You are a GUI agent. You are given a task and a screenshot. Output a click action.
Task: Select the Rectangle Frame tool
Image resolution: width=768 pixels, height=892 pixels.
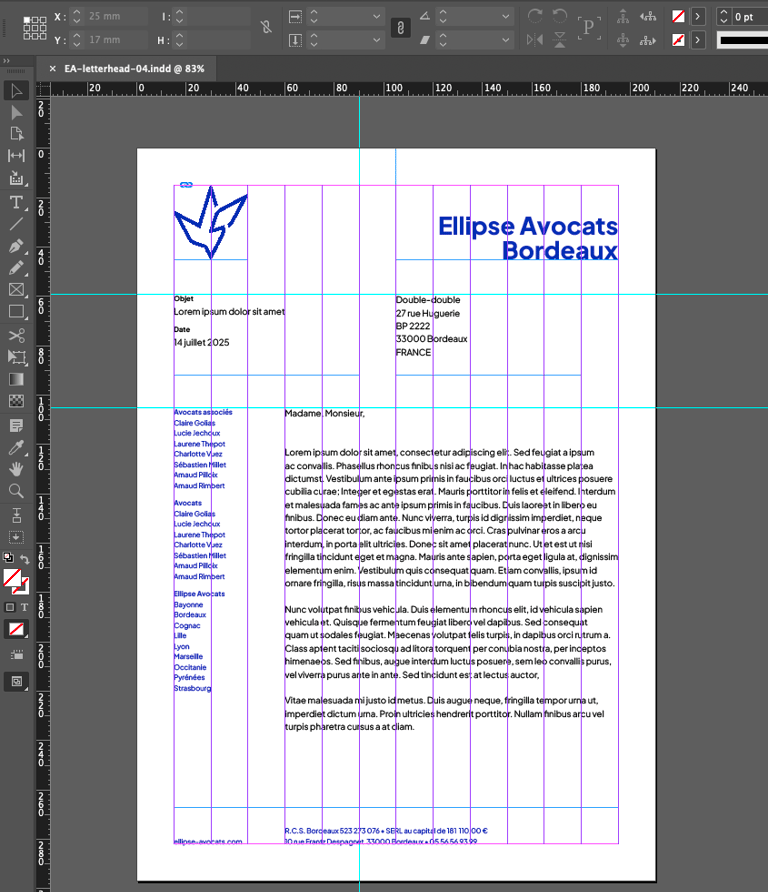pos(16,290)
